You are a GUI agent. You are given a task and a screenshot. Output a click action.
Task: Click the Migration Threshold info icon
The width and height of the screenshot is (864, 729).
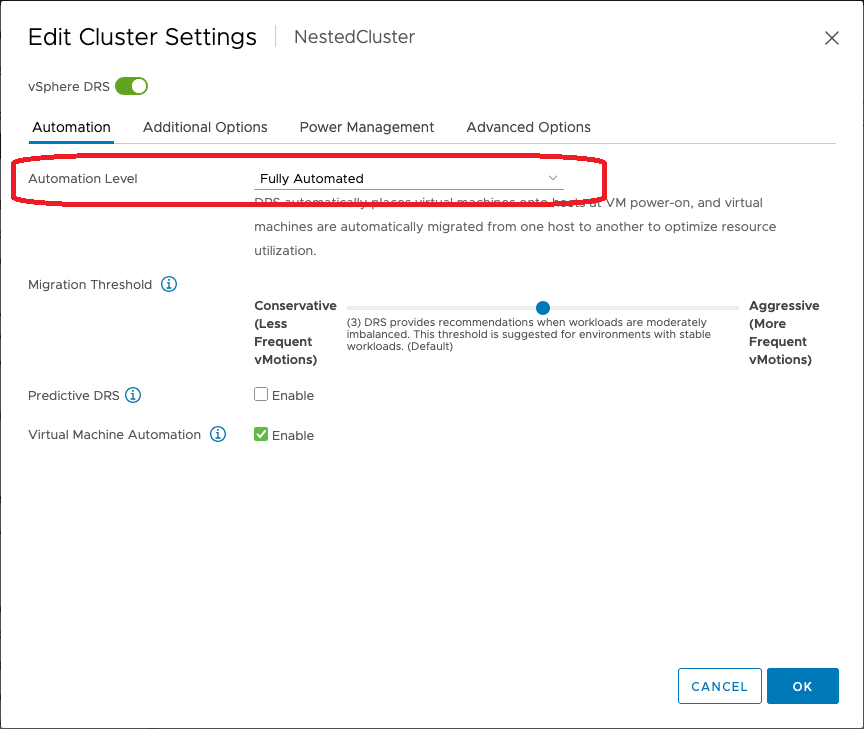(169, 285)
